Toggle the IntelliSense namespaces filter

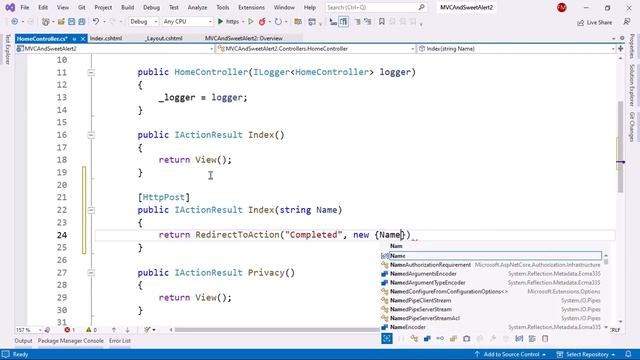click(x=401, y=338)
